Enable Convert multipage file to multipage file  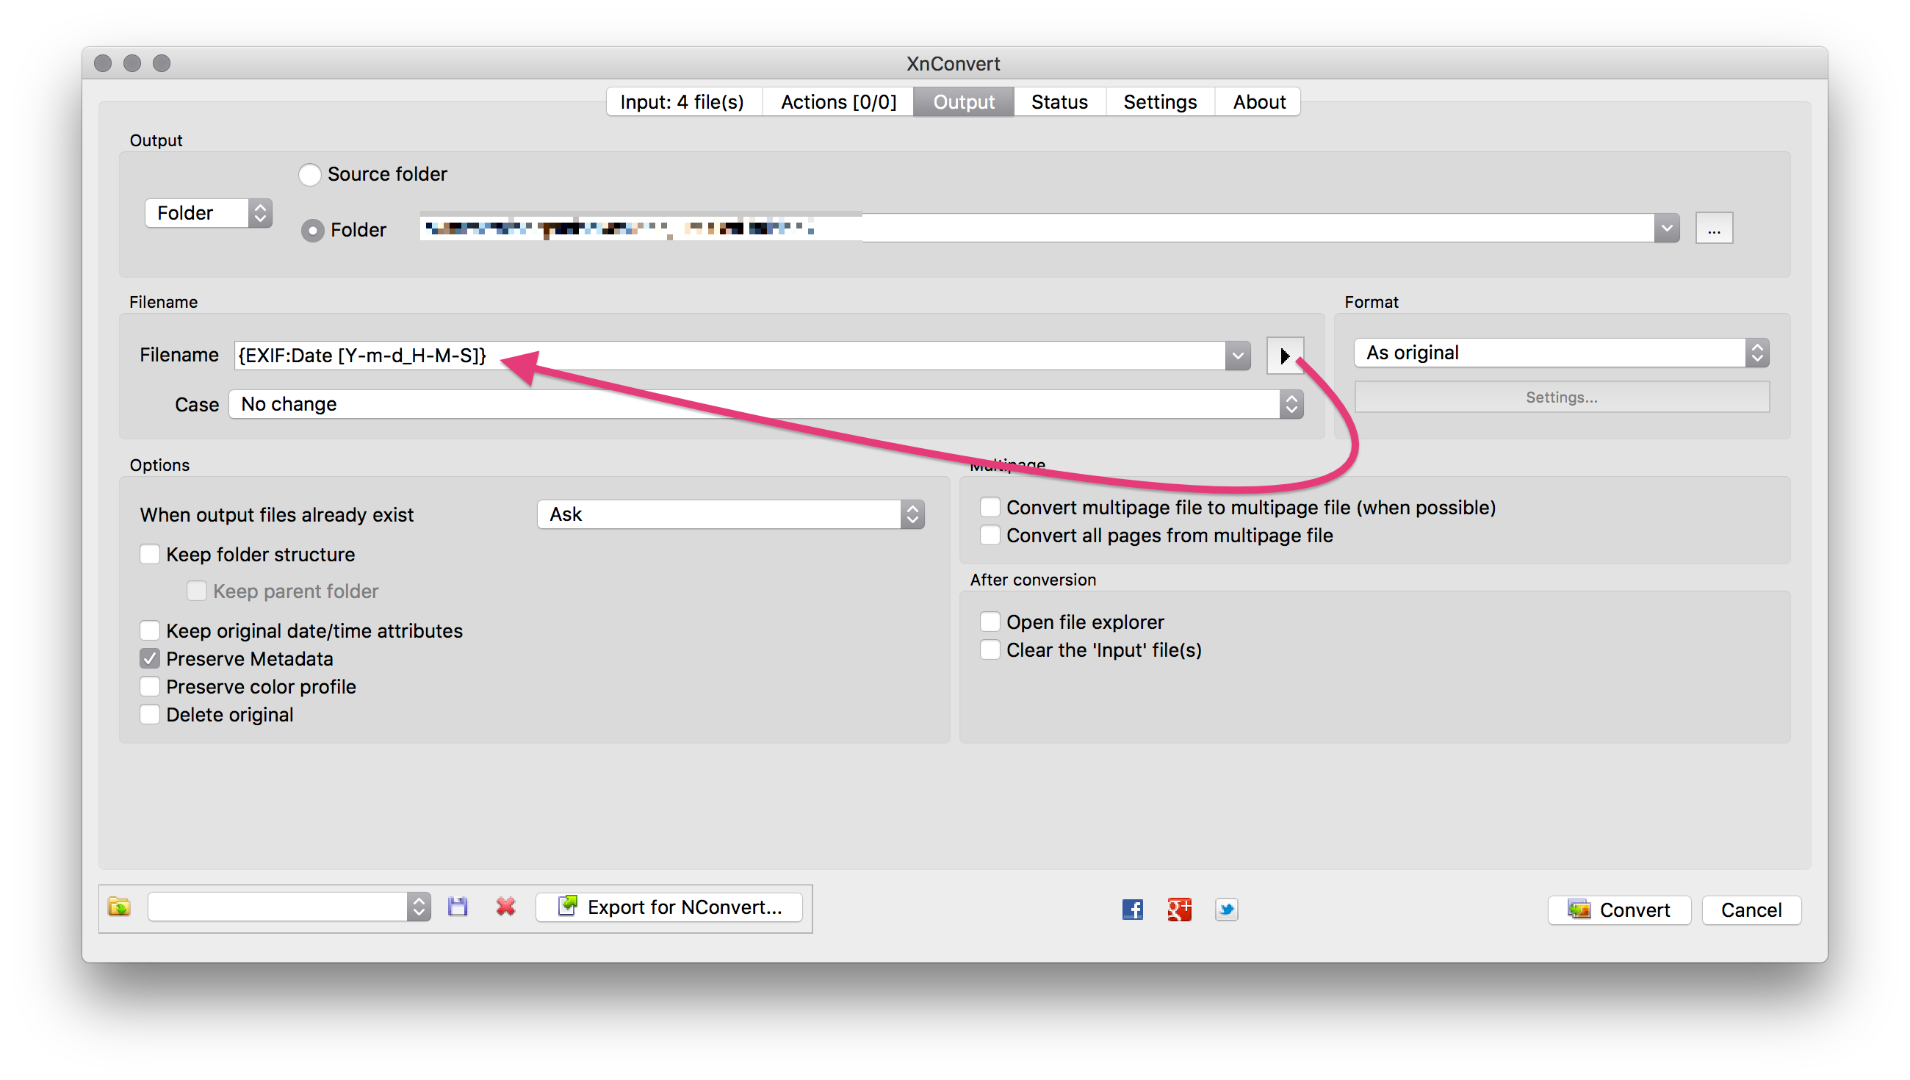990,507
